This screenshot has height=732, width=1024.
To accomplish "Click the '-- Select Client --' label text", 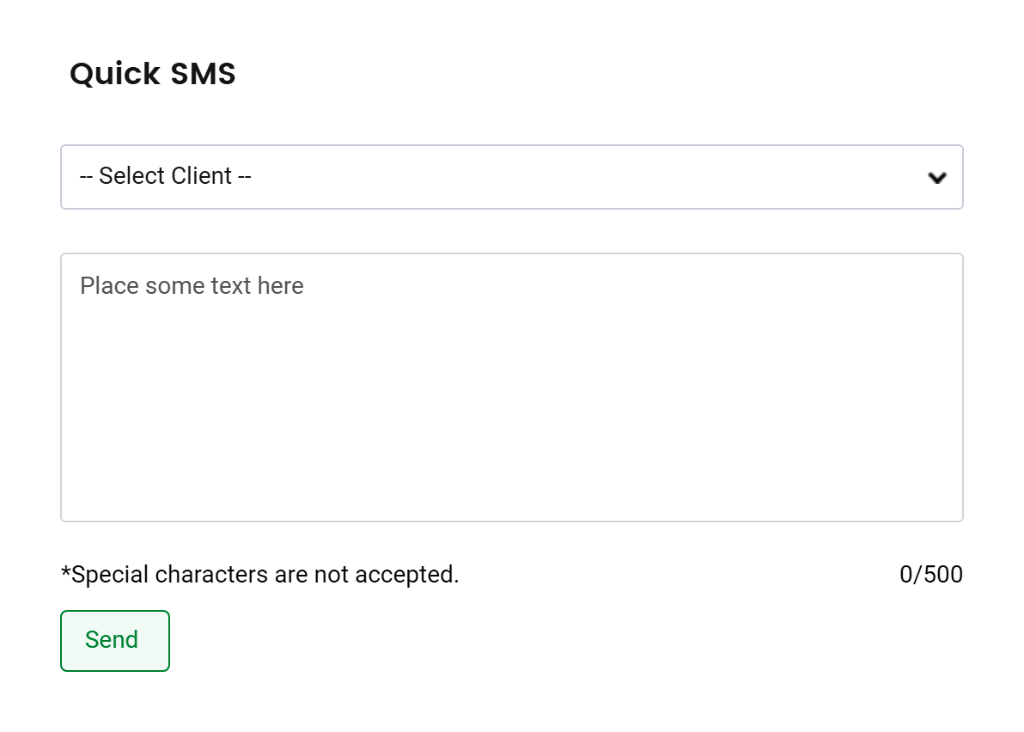I will tap(166, 177).
